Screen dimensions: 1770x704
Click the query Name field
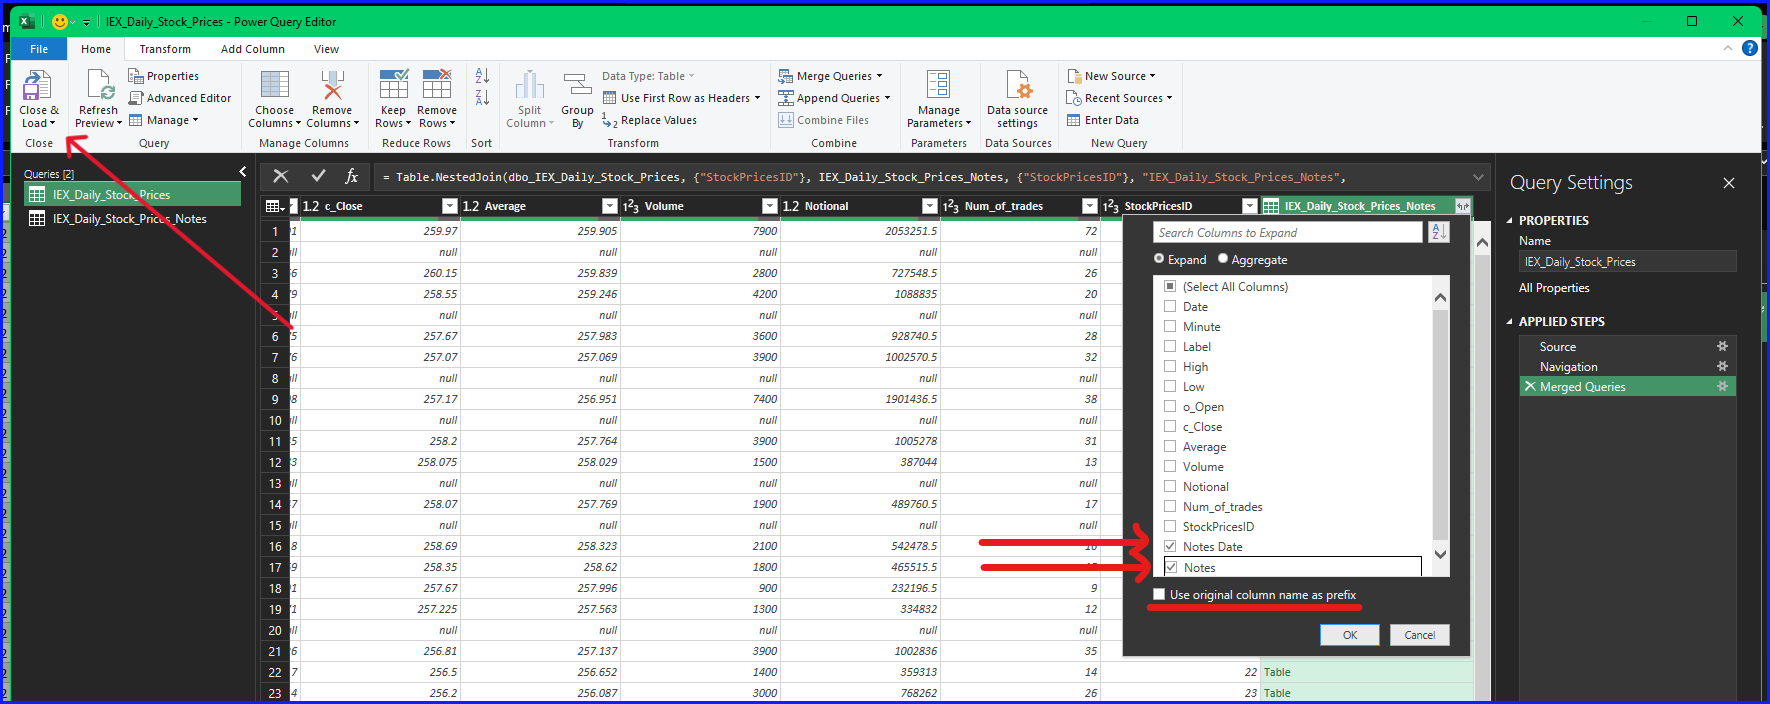click(1627, 262)
